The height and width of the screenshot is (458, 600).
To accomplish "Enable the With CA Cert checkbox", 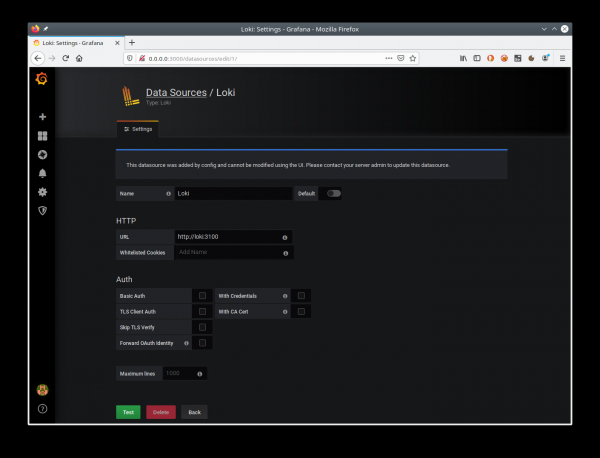I will coord(301,312).
